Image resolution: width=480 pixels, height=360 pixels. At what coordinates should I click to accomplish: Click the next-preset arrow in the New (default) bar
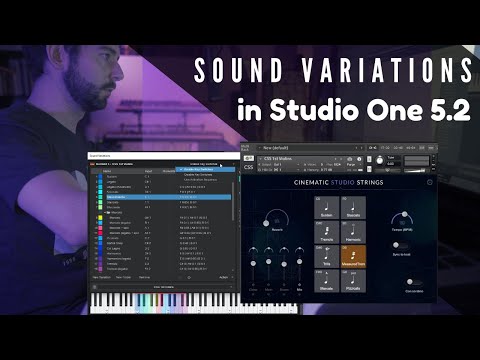pyautogui.click(x=361, y=148)
